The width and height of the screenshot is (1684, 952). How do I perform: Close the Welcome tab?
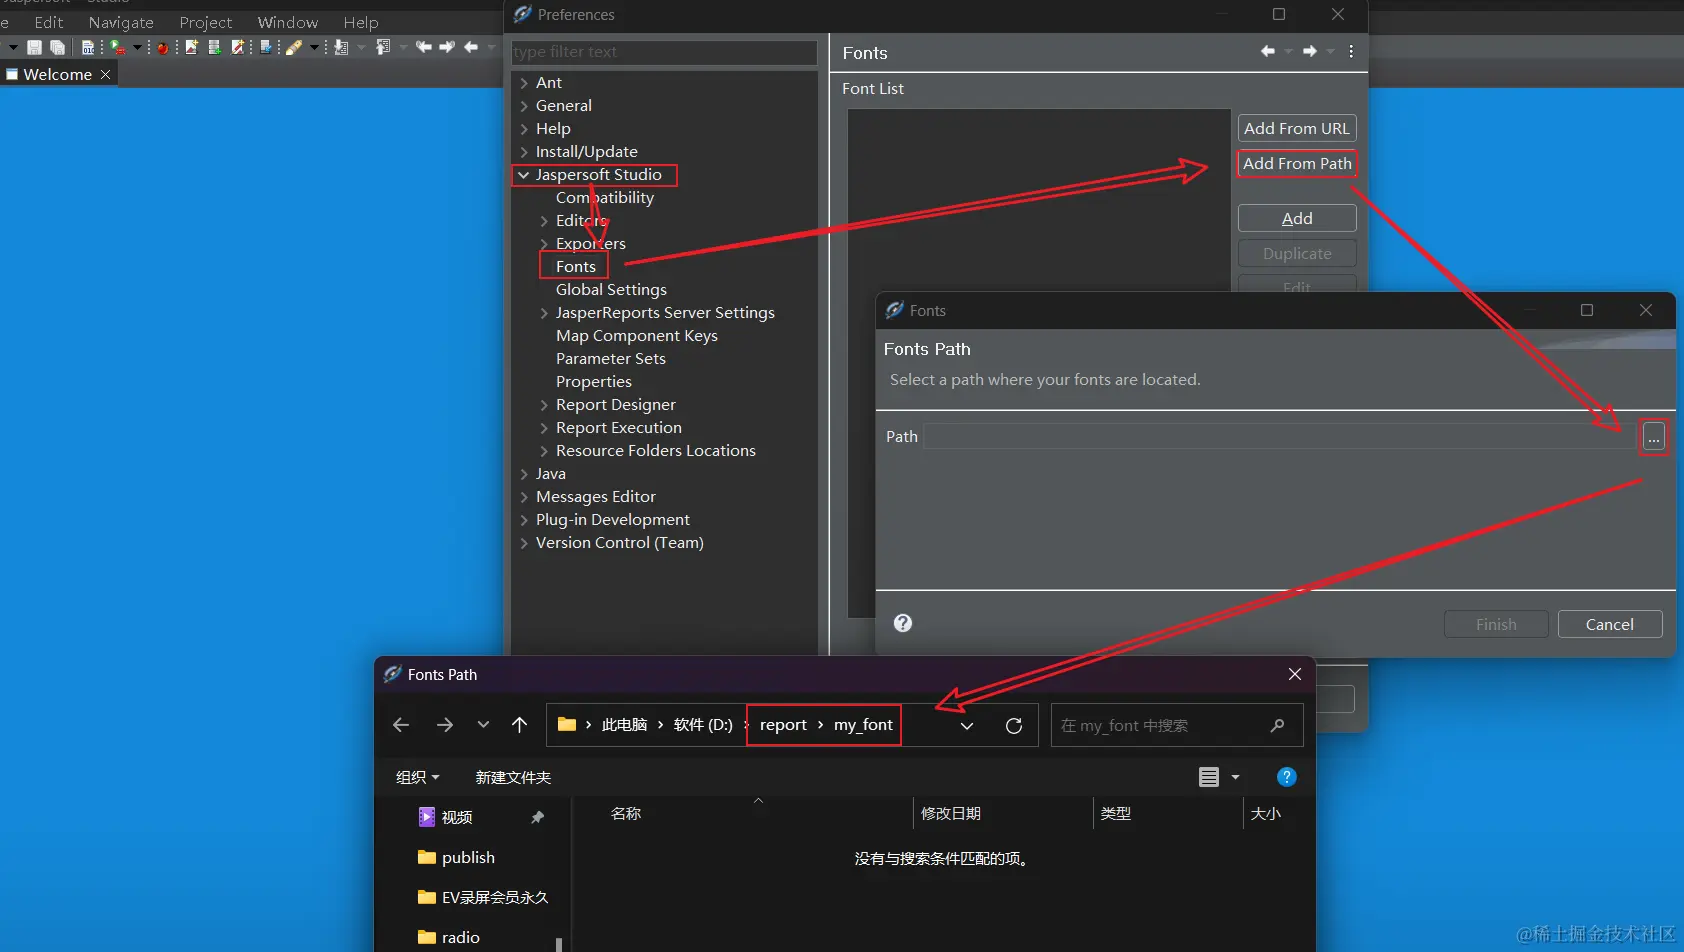(x=105, y=74)
